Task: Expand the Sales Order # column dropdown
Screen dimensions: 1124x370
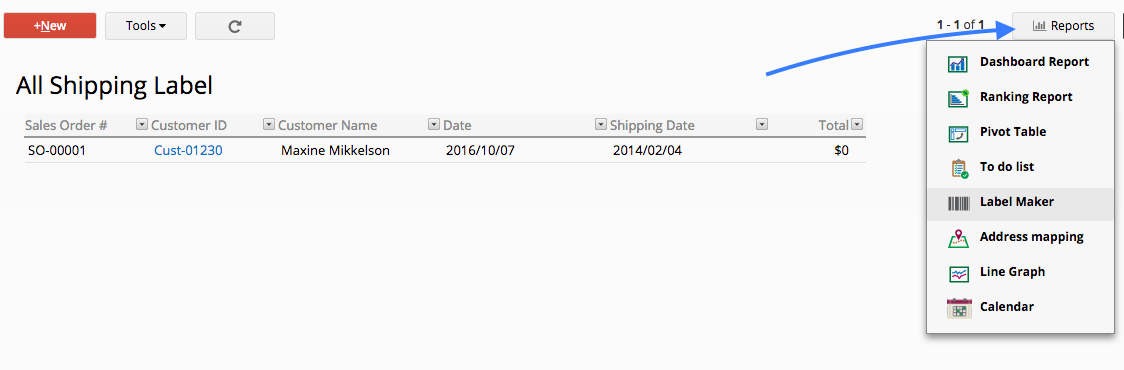Action: point(141,125)
